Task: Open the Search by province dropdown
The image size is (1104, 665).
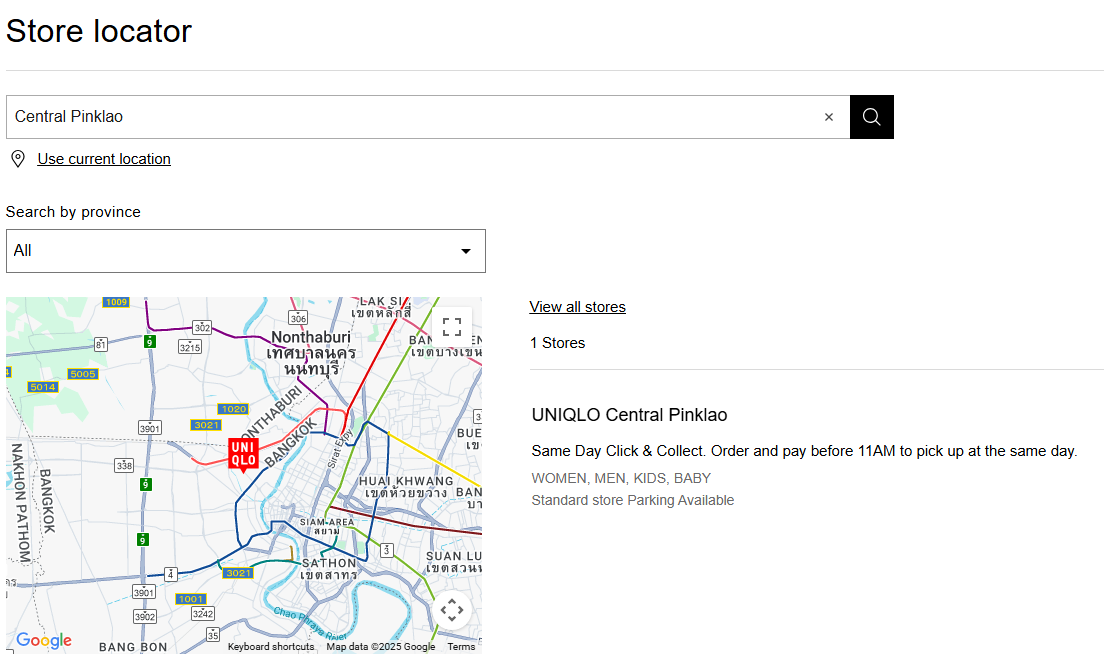Action: pyautogui.click(x=245, y=250)
